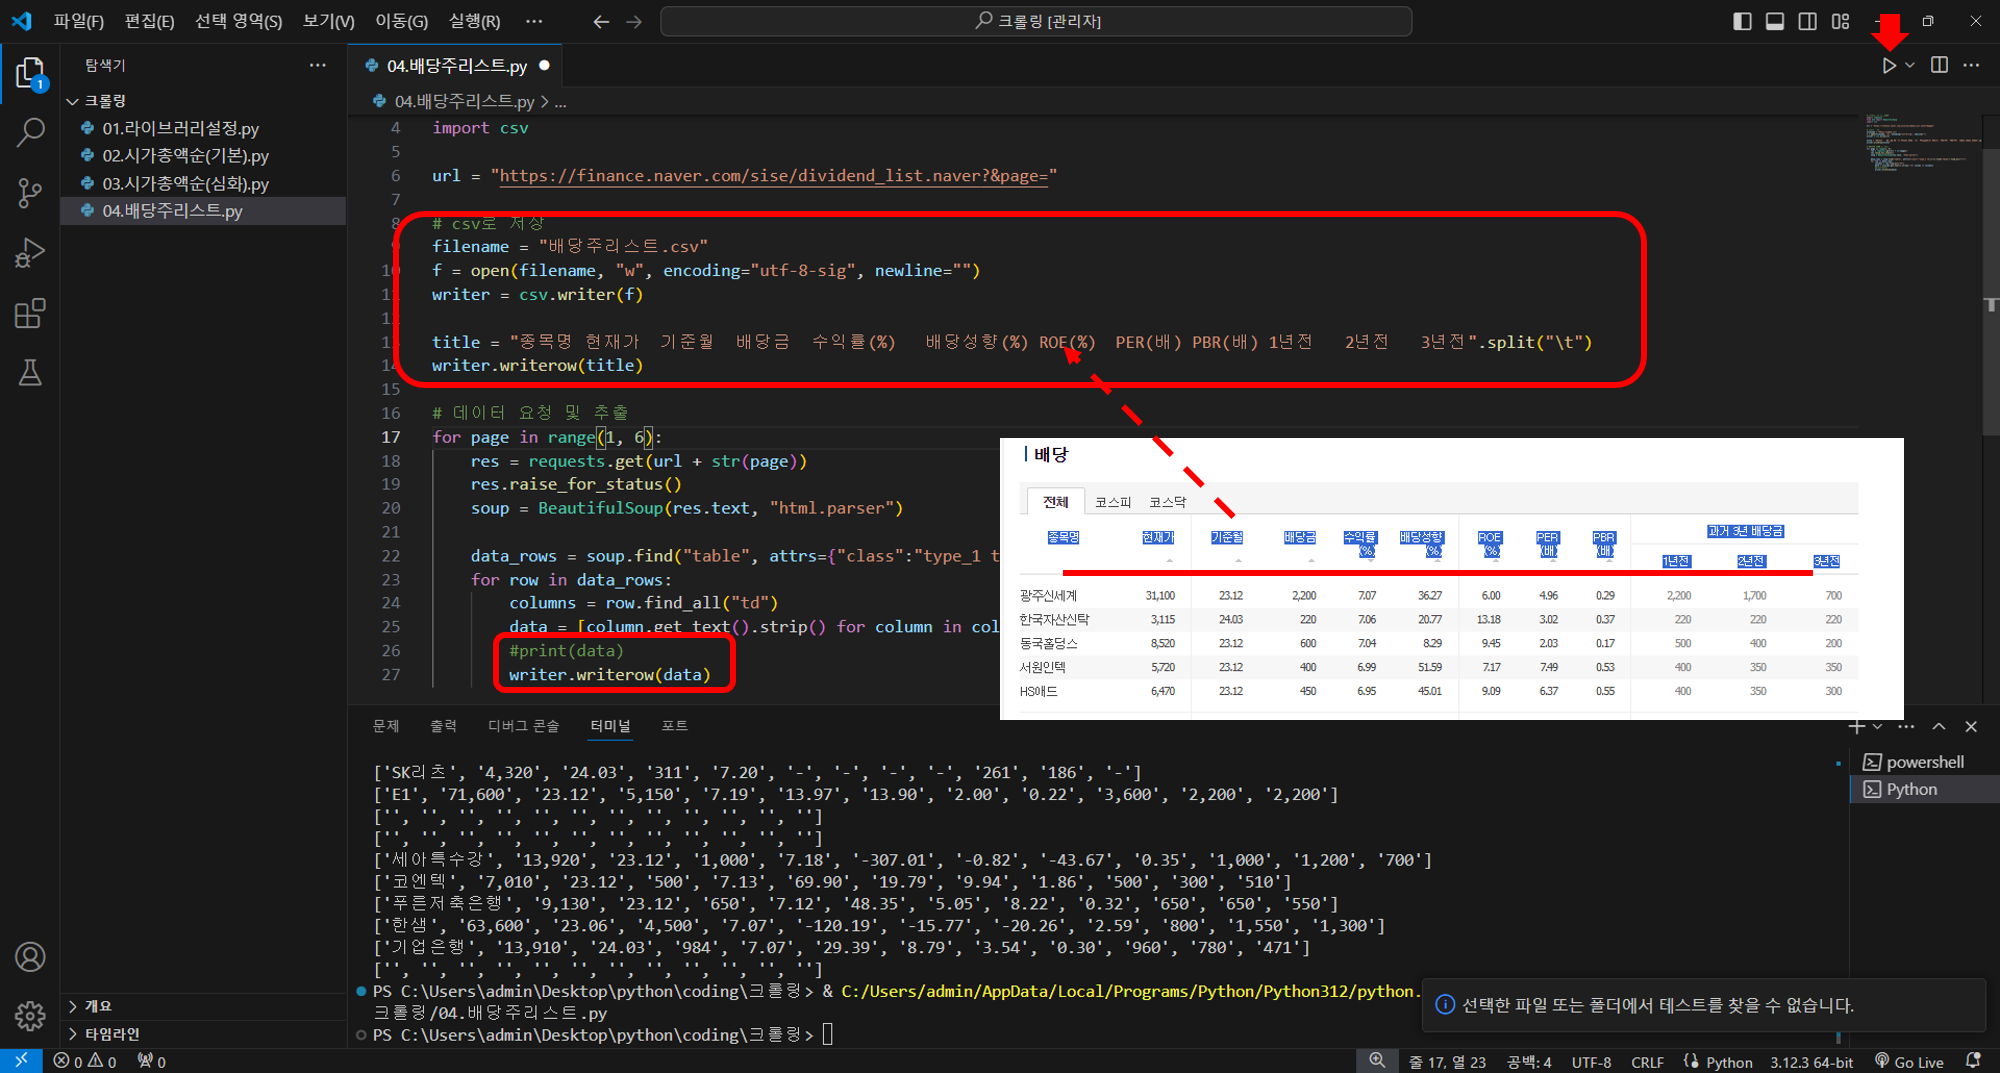
Task: Run the Python file with the play button
Action: point(1888,65)
